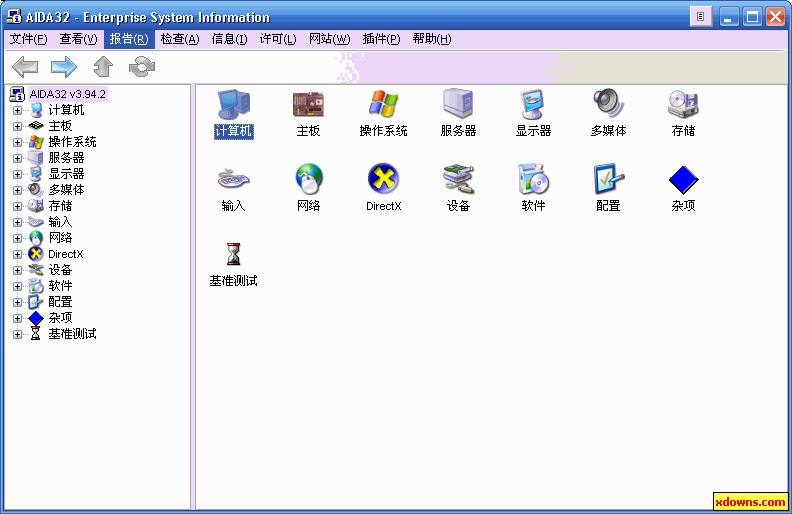The height and width of the screenshot is (514, 792).
Task: Expand the 存储 tree node
Action: coord(17,206)
